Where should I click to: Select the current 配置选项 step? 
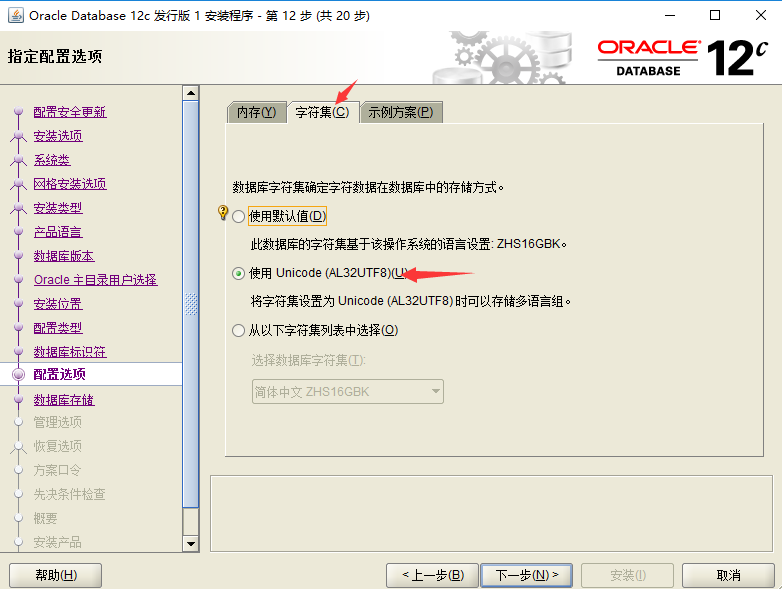tap(59, 374)
